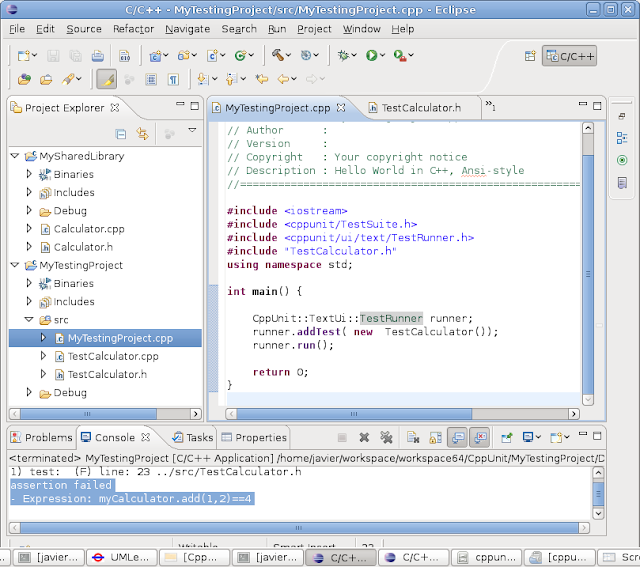Click the Open Perspective icon

click(530, 56)
